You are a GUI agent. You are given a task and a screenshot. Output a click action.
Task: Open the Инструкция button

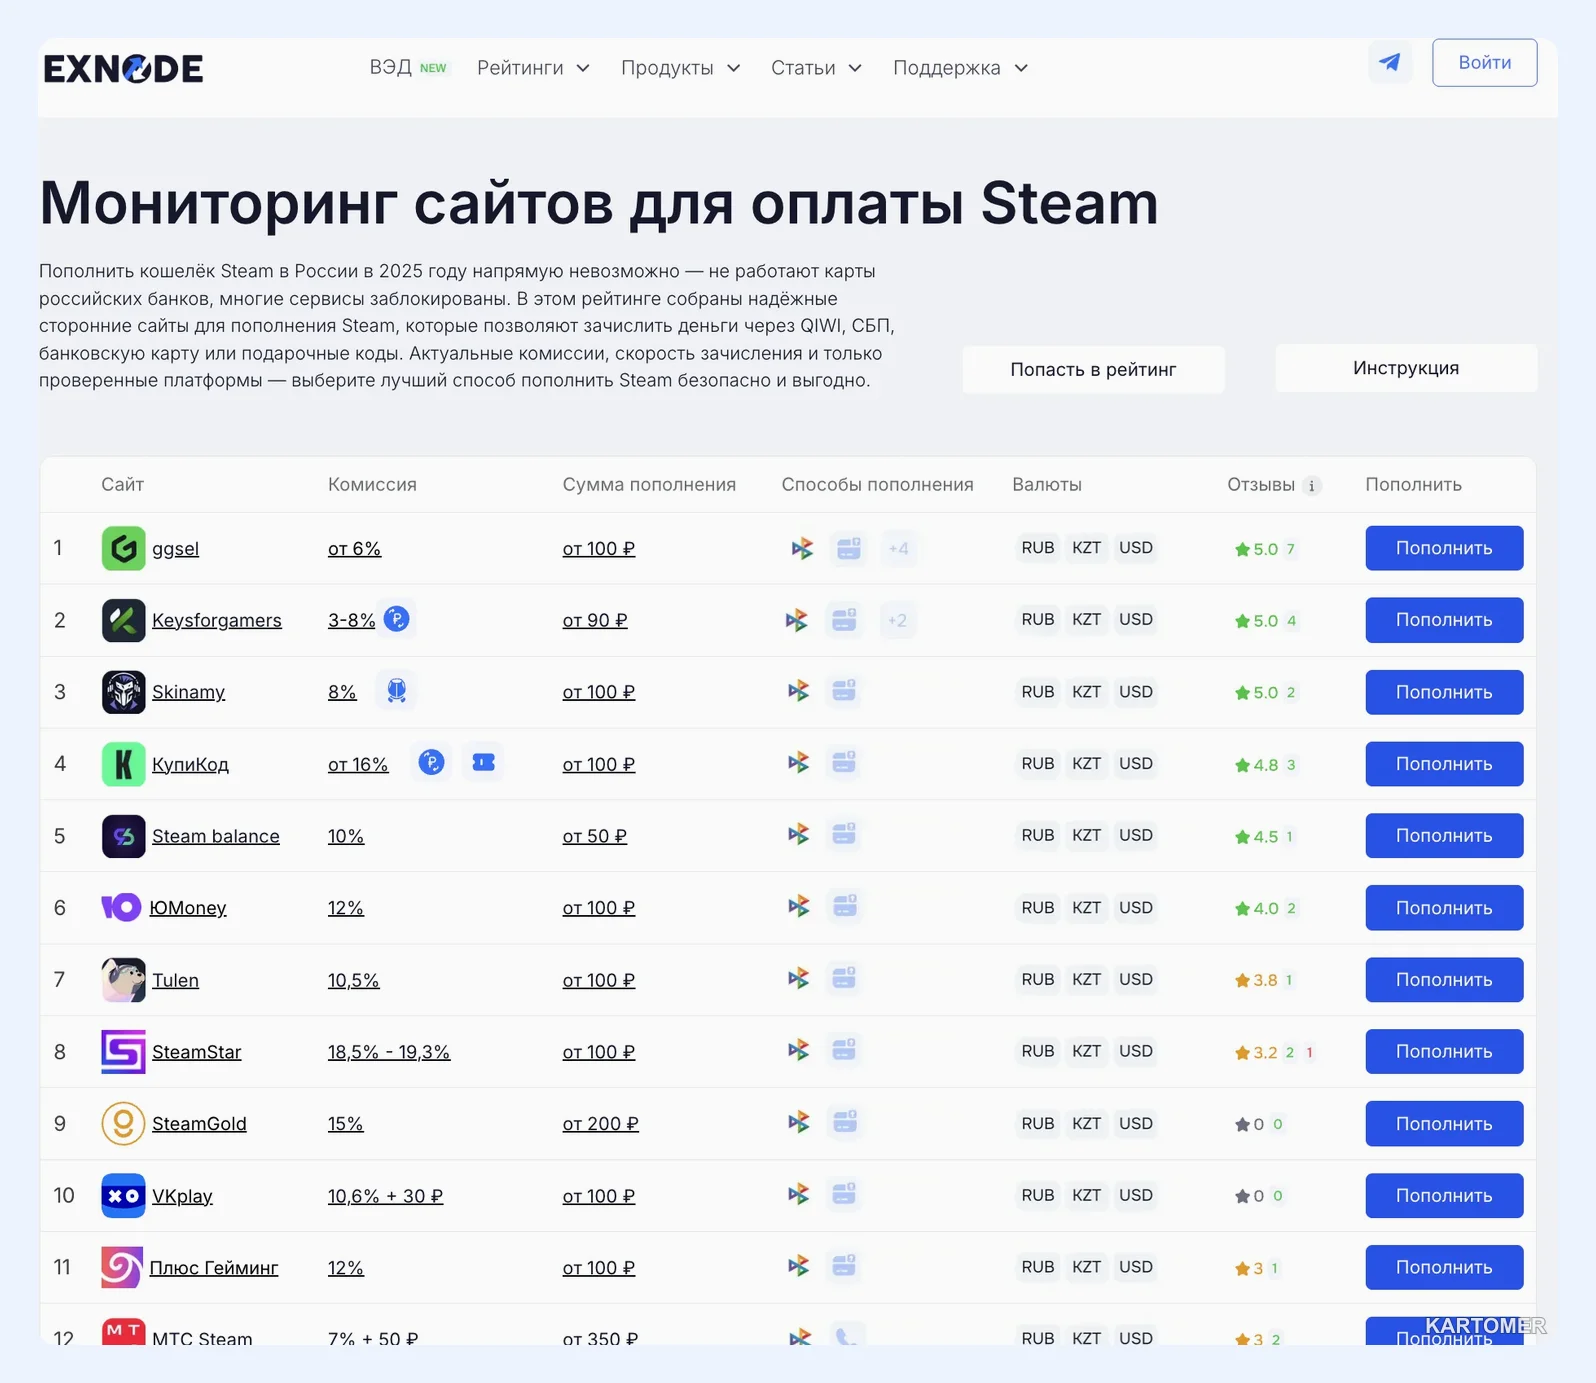pos(1406,368)
